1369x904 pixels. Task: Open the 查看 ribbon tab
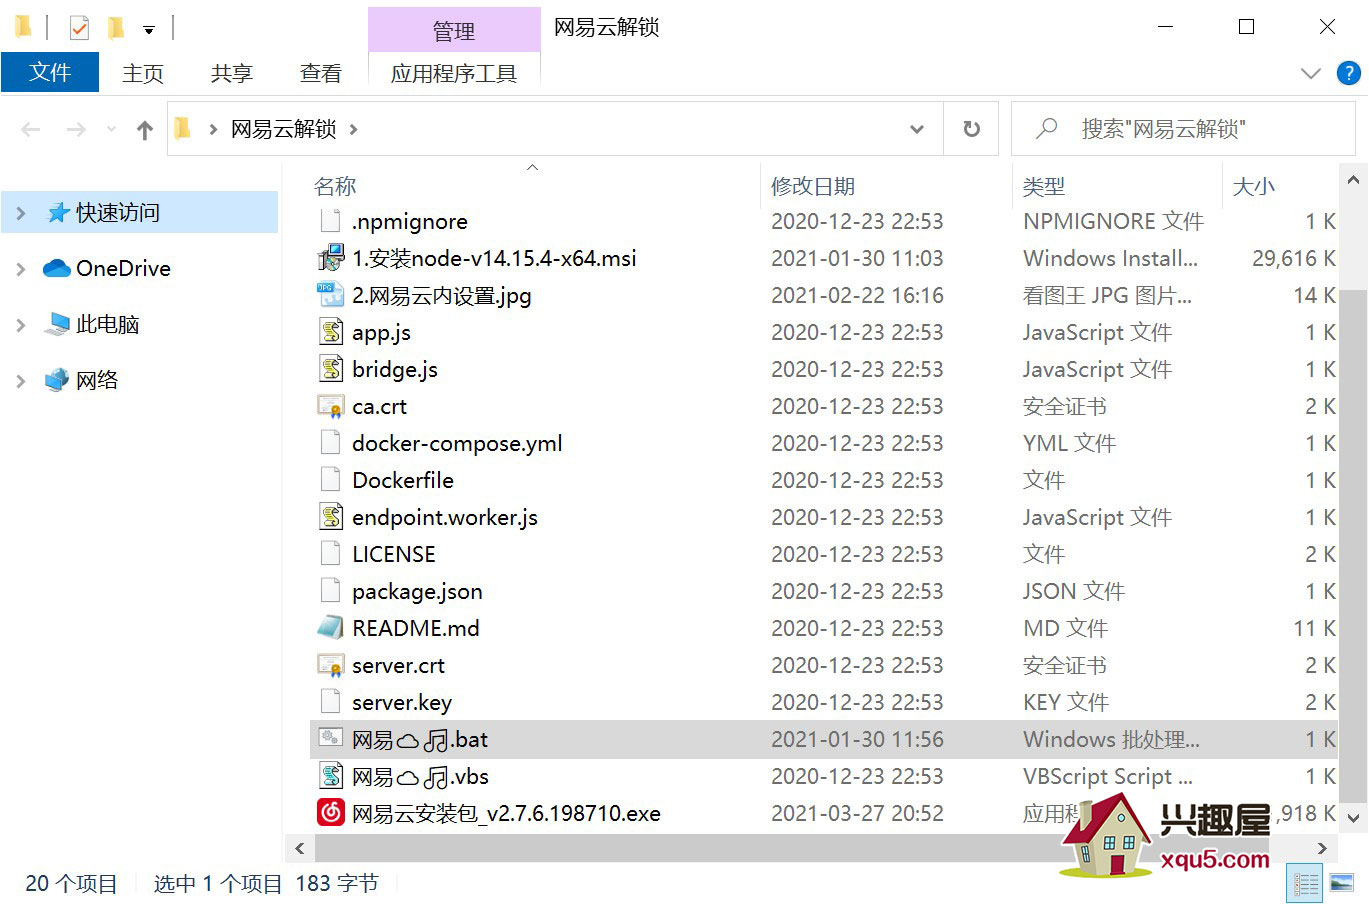(320, 73)
